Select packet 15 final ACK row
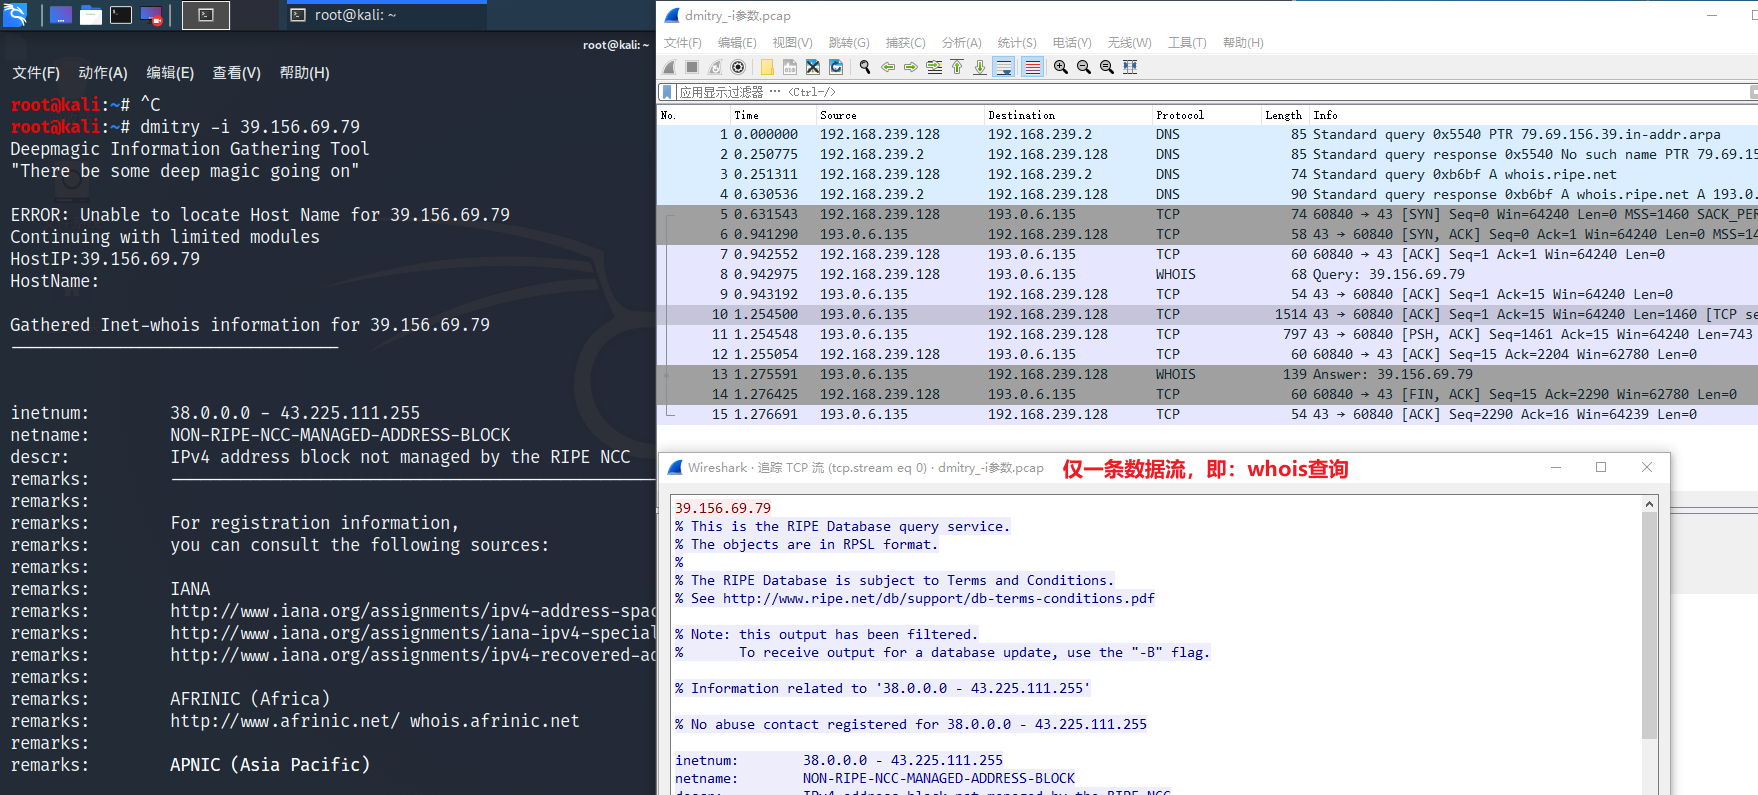This screenshot has height=795, width=1758. 1207,414
